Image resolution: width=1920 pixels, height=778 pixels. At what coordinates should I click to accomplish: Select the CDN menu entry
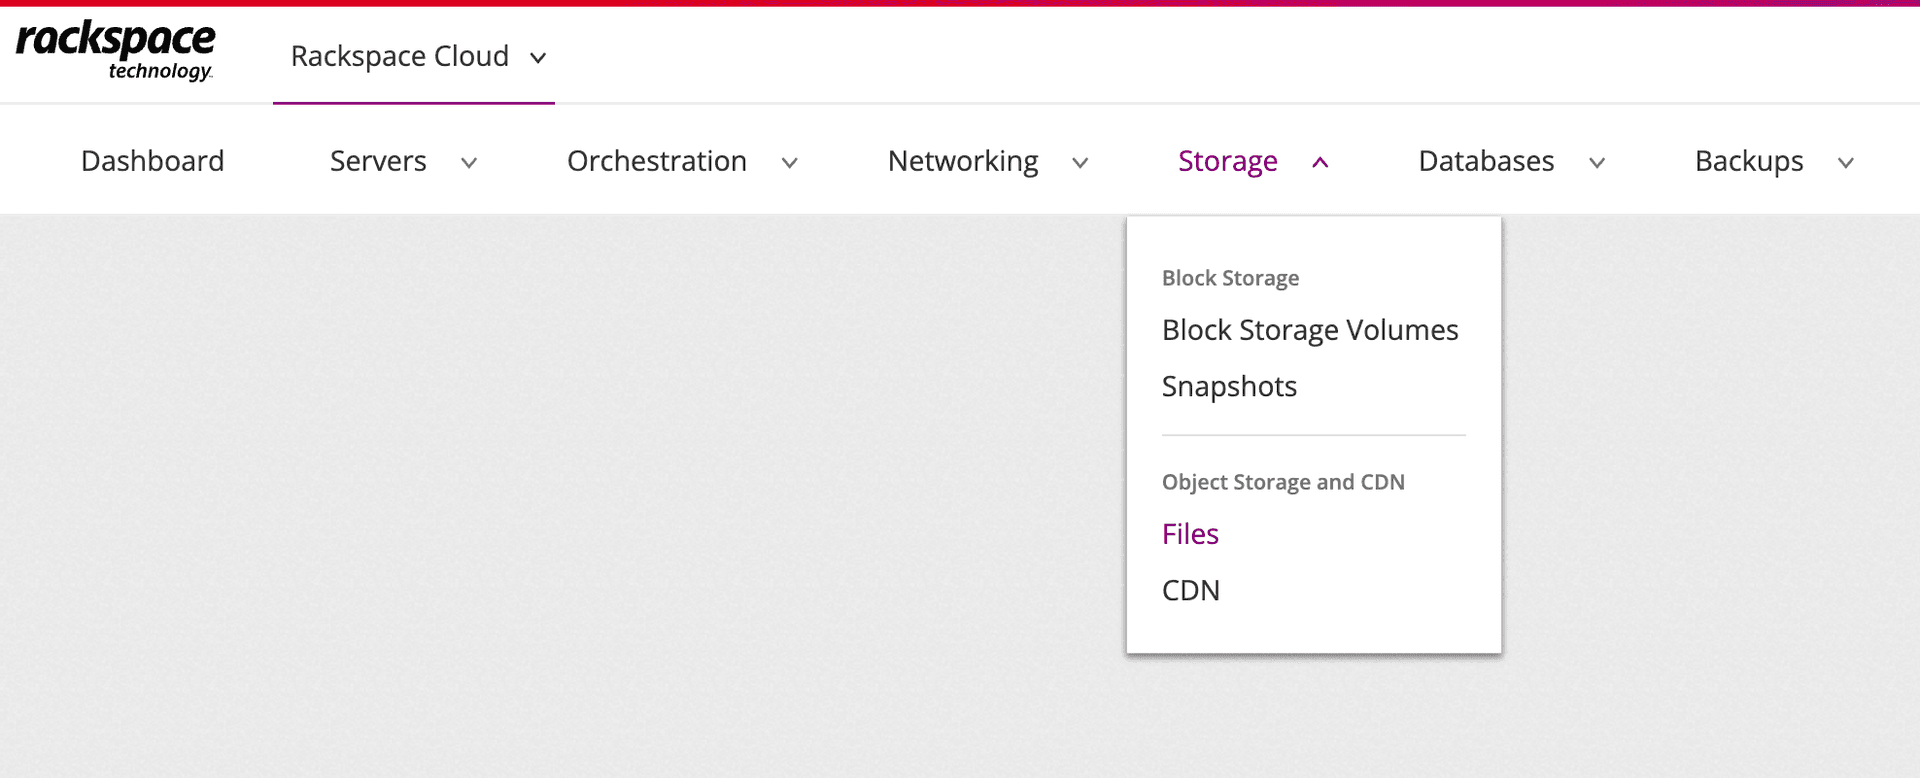[1191, 590]
